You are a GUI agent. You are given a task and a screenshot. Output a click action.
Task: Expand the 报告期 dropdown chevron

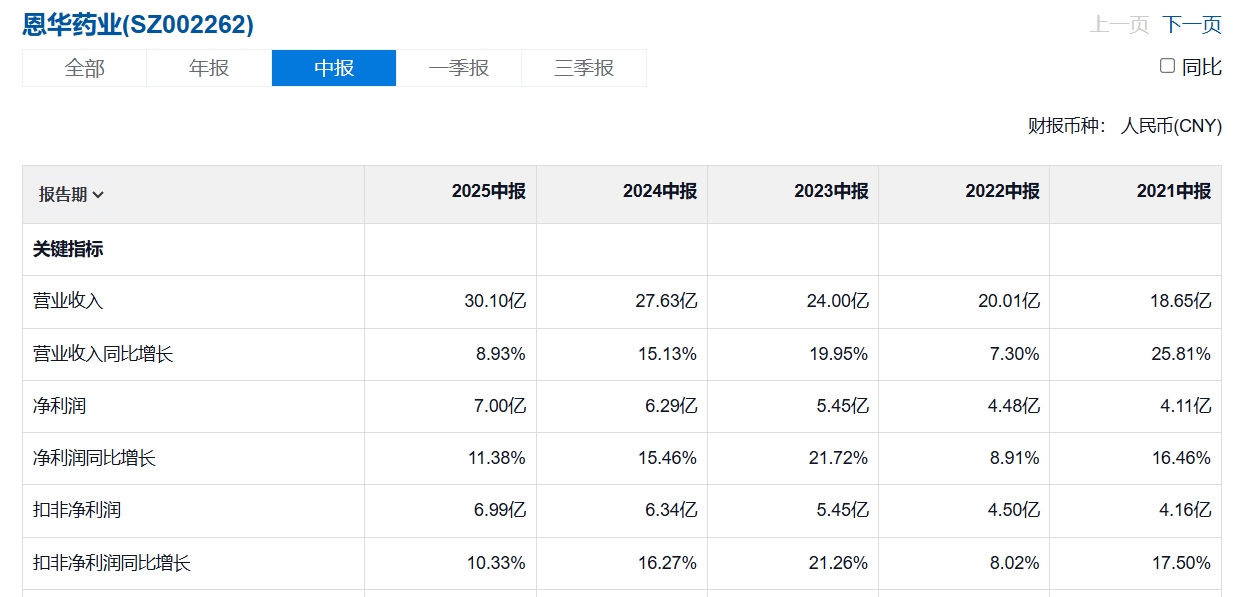98,195
